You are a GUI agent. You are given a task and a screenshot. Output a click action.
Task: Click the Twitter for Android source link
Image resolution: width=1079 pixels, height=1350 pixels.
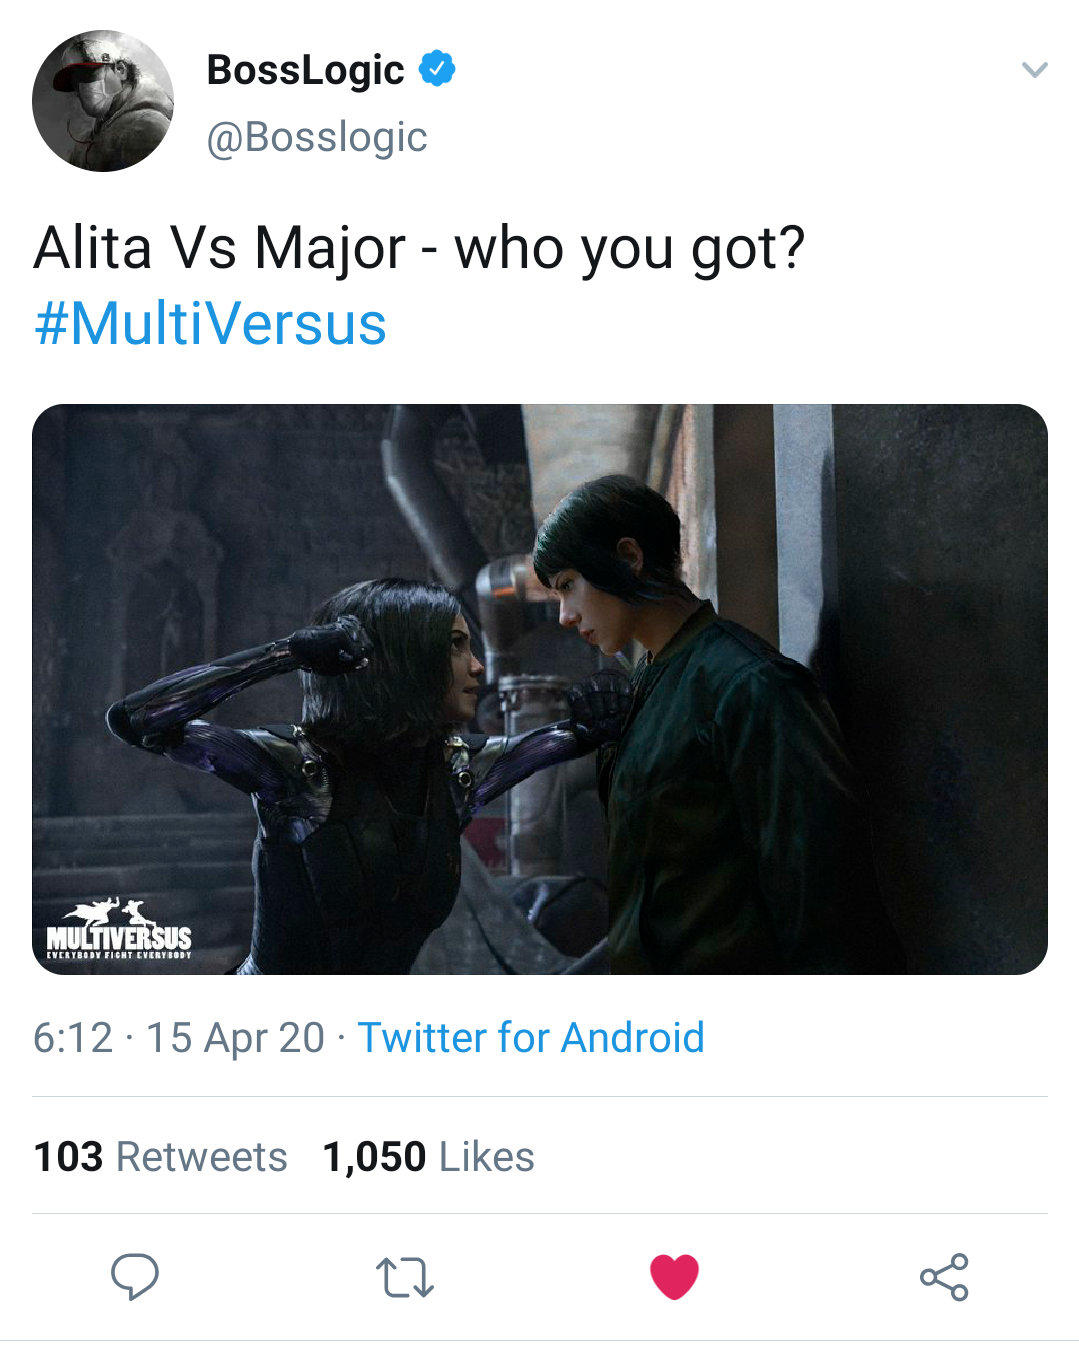tap(531, 1038)
